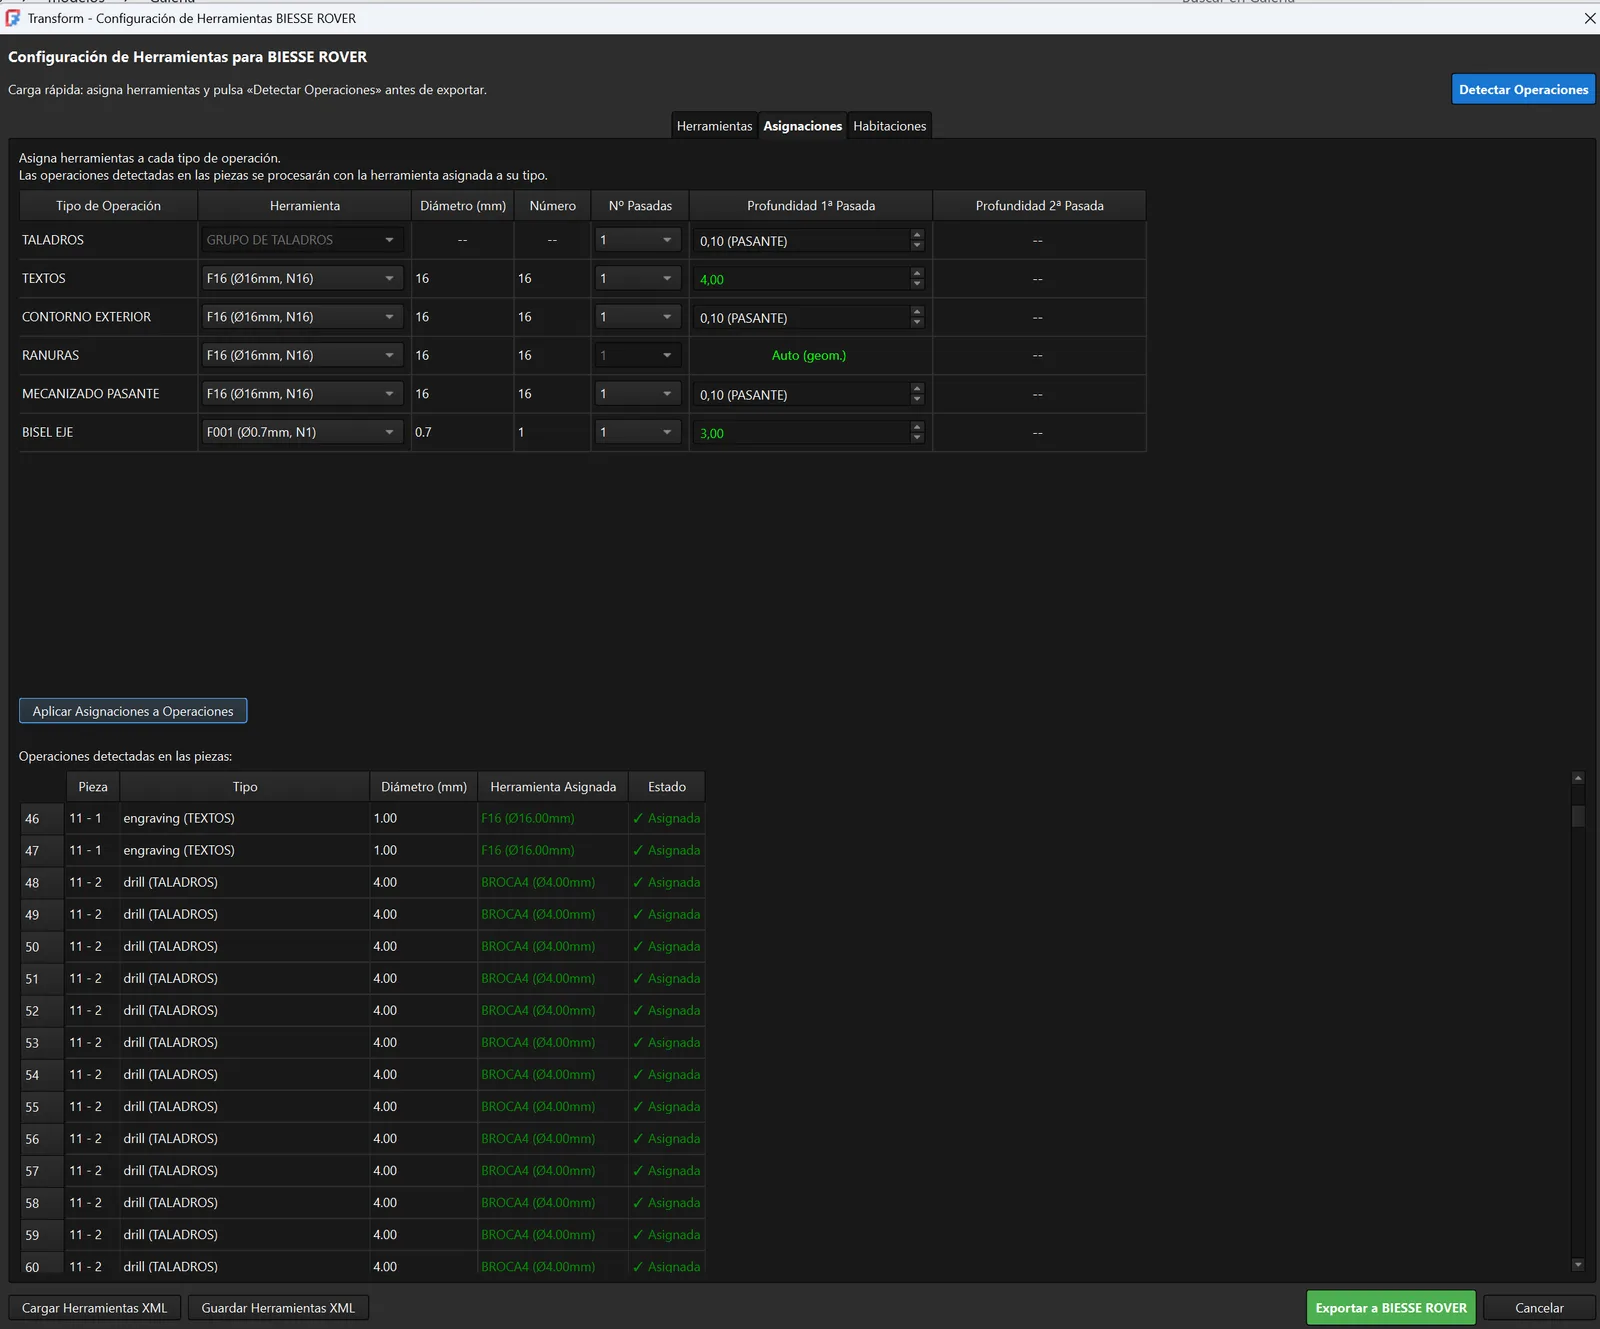Increase BISEL EJE depth with up arrow

(917, 427)
